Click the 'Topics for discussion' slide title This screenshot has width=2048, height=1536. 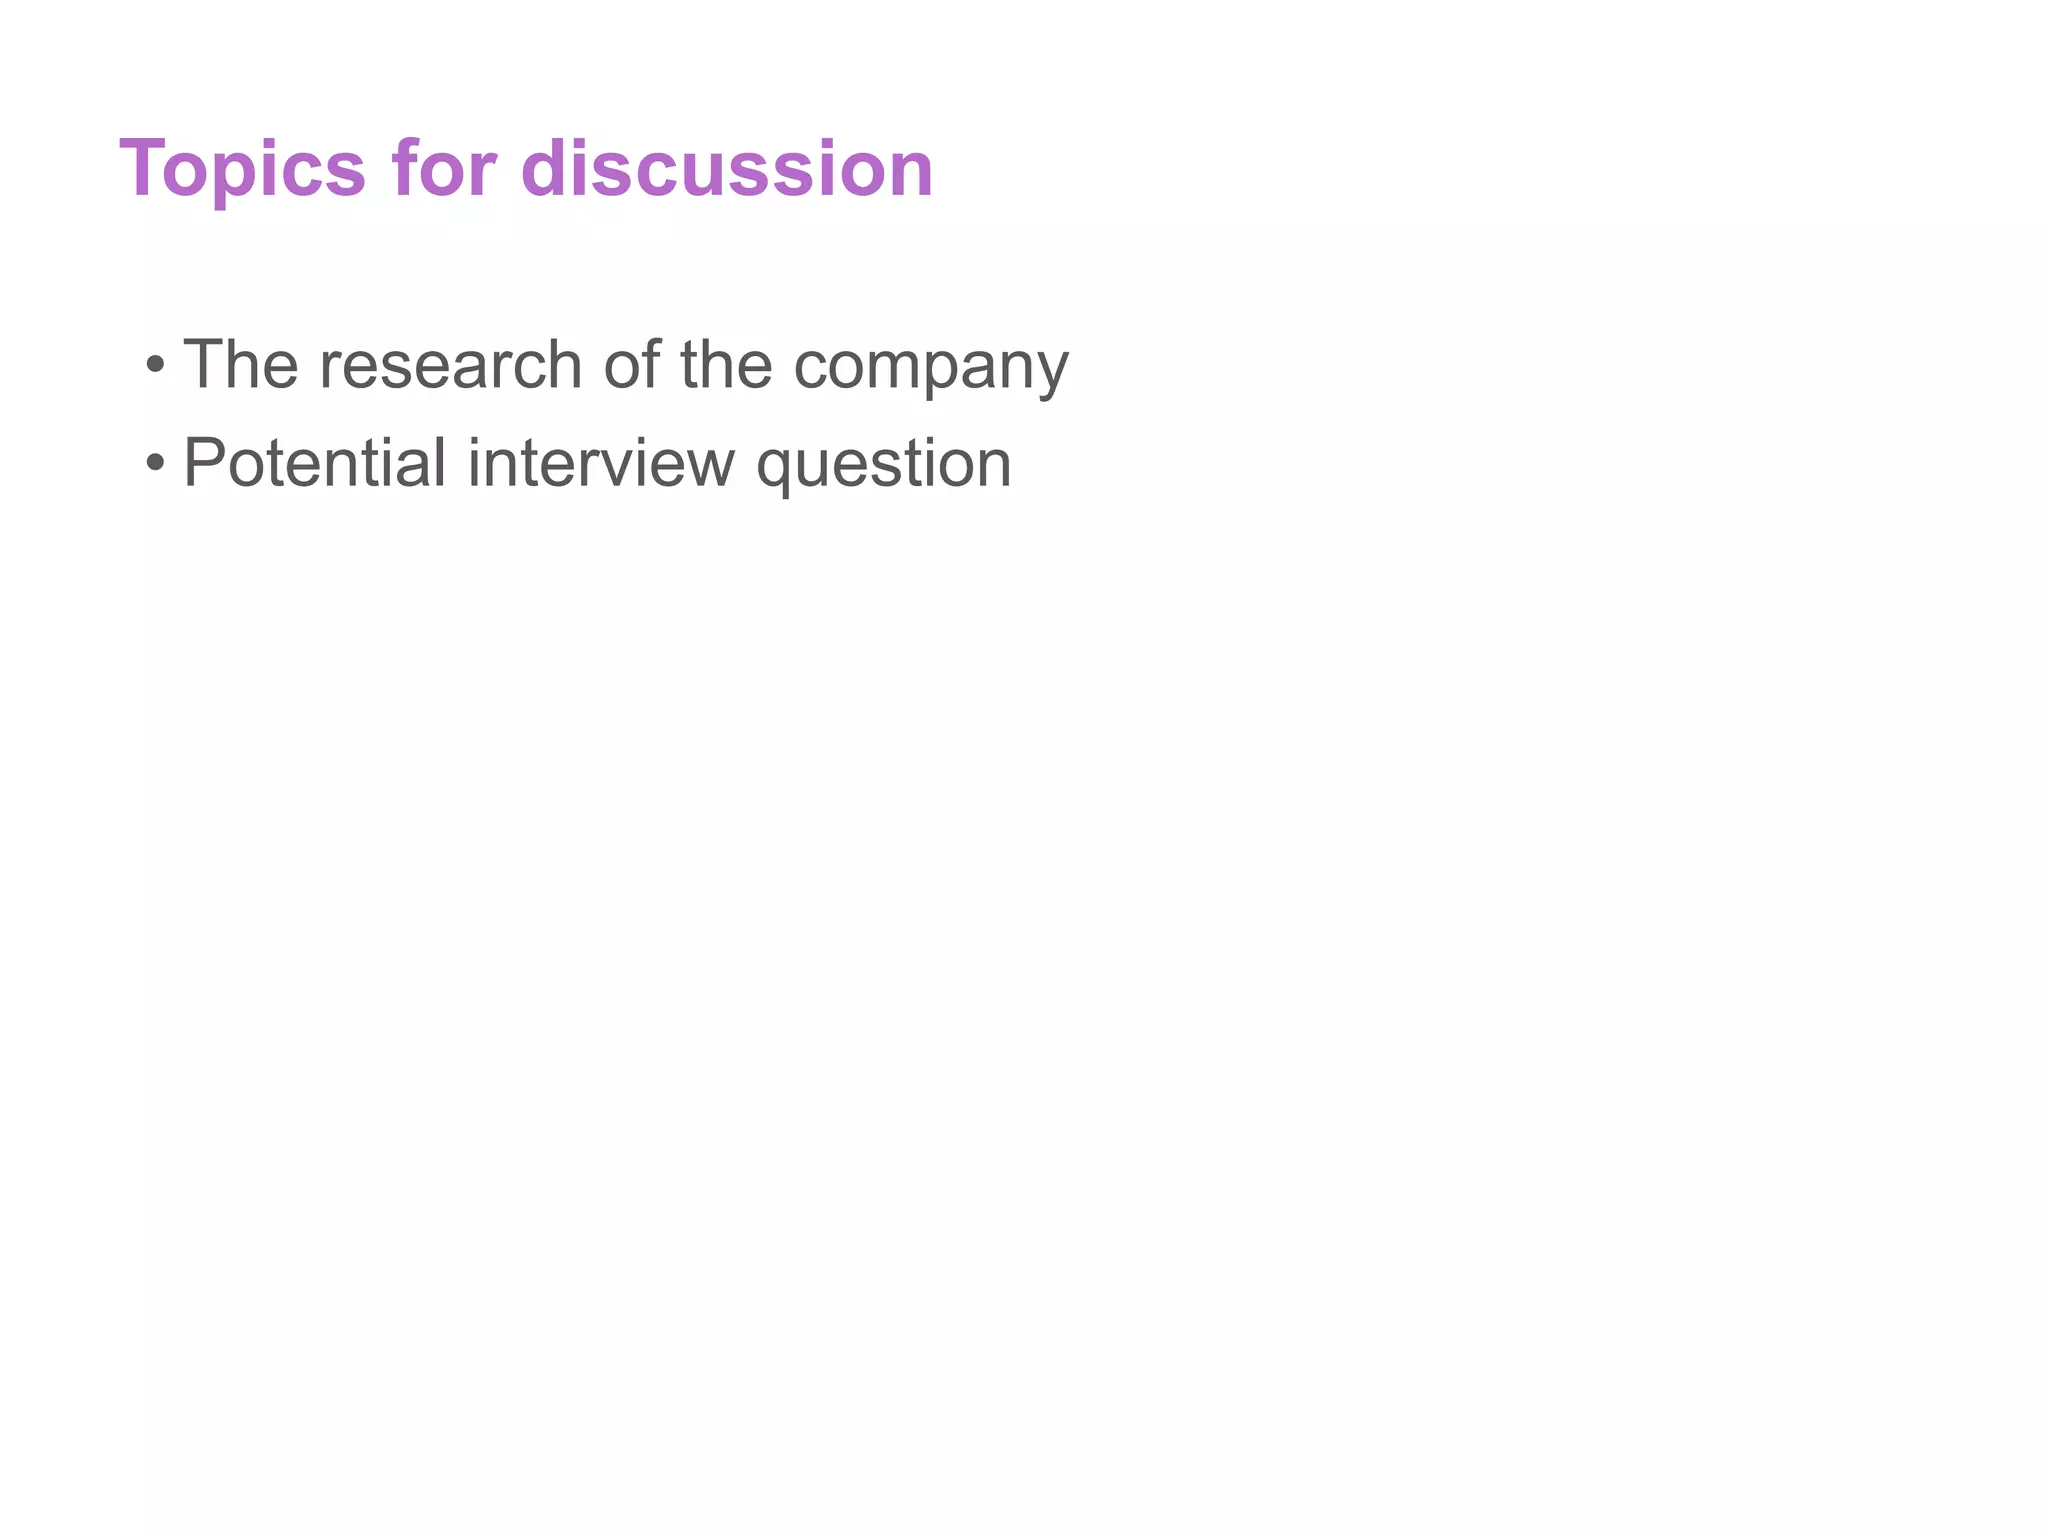point(526,168)
